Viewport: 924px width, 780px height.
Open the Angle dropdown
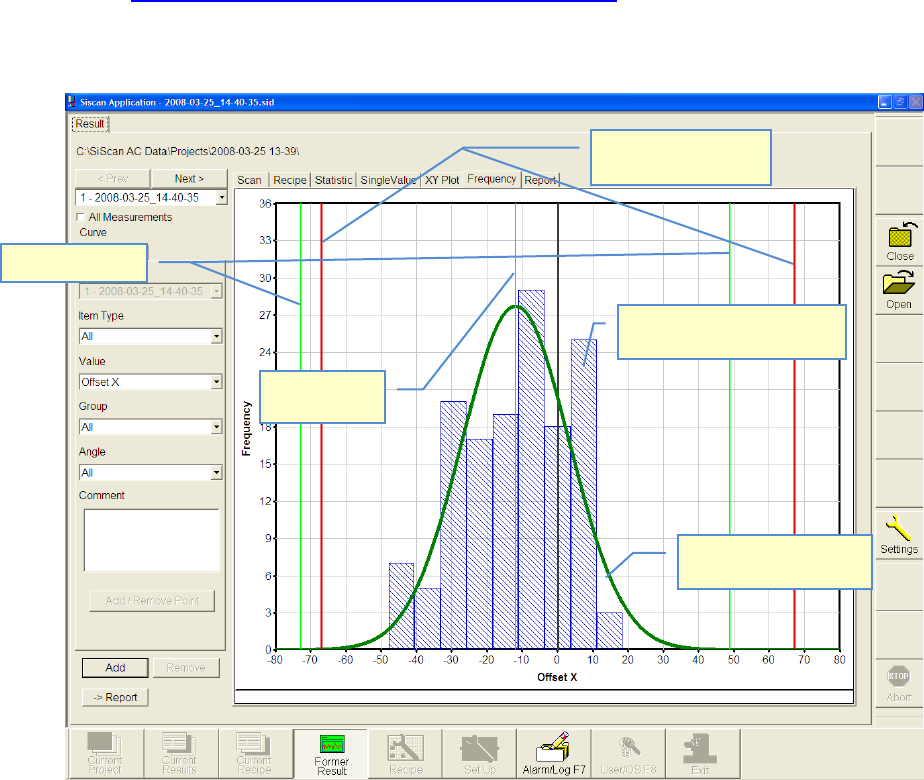217,473
